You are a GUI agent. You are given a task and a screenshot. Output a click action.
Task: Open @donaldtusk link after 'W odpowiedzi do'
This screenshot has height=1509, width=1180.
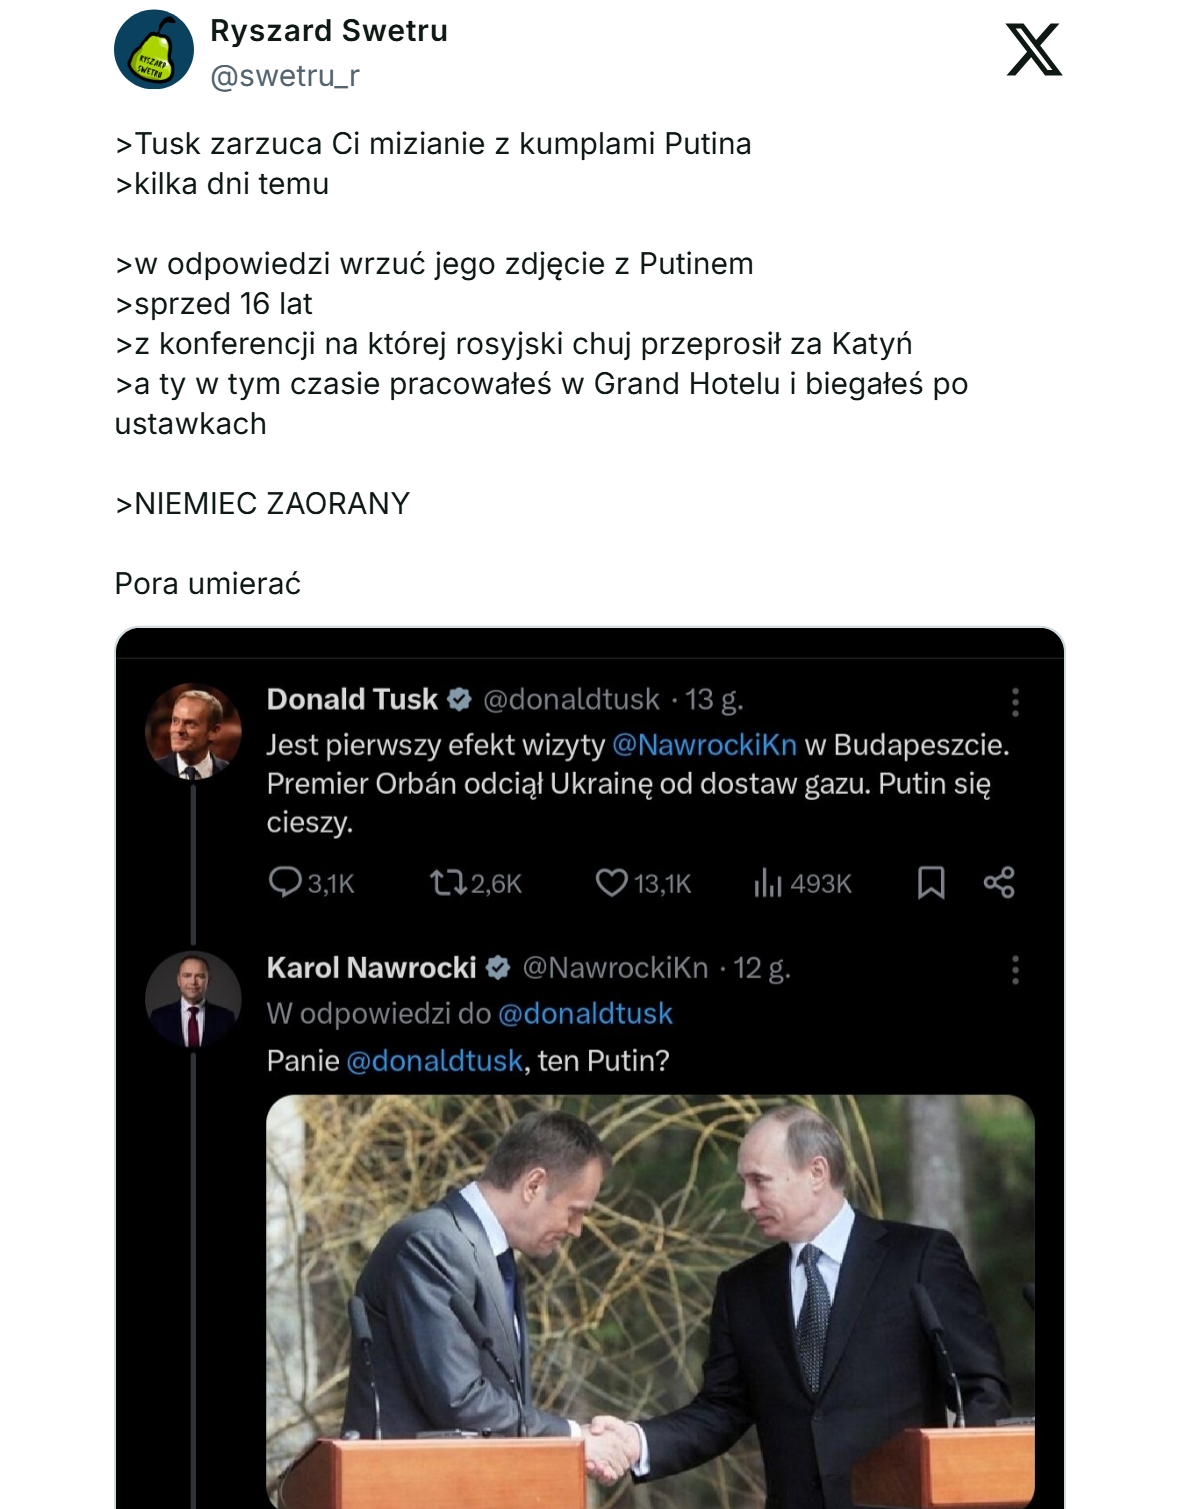(x=585, y=1014)
